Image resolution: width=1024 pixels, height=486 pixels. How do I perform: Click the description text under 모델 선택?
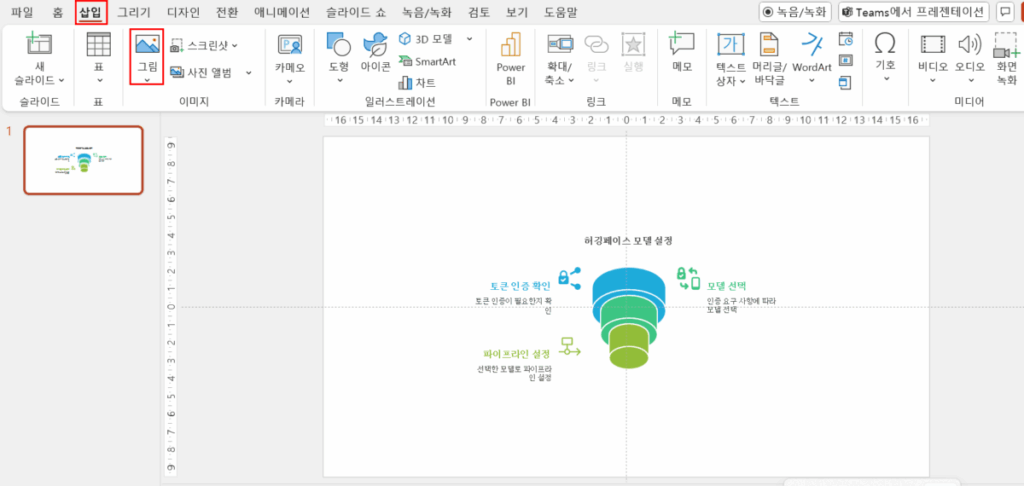[741, 305]
